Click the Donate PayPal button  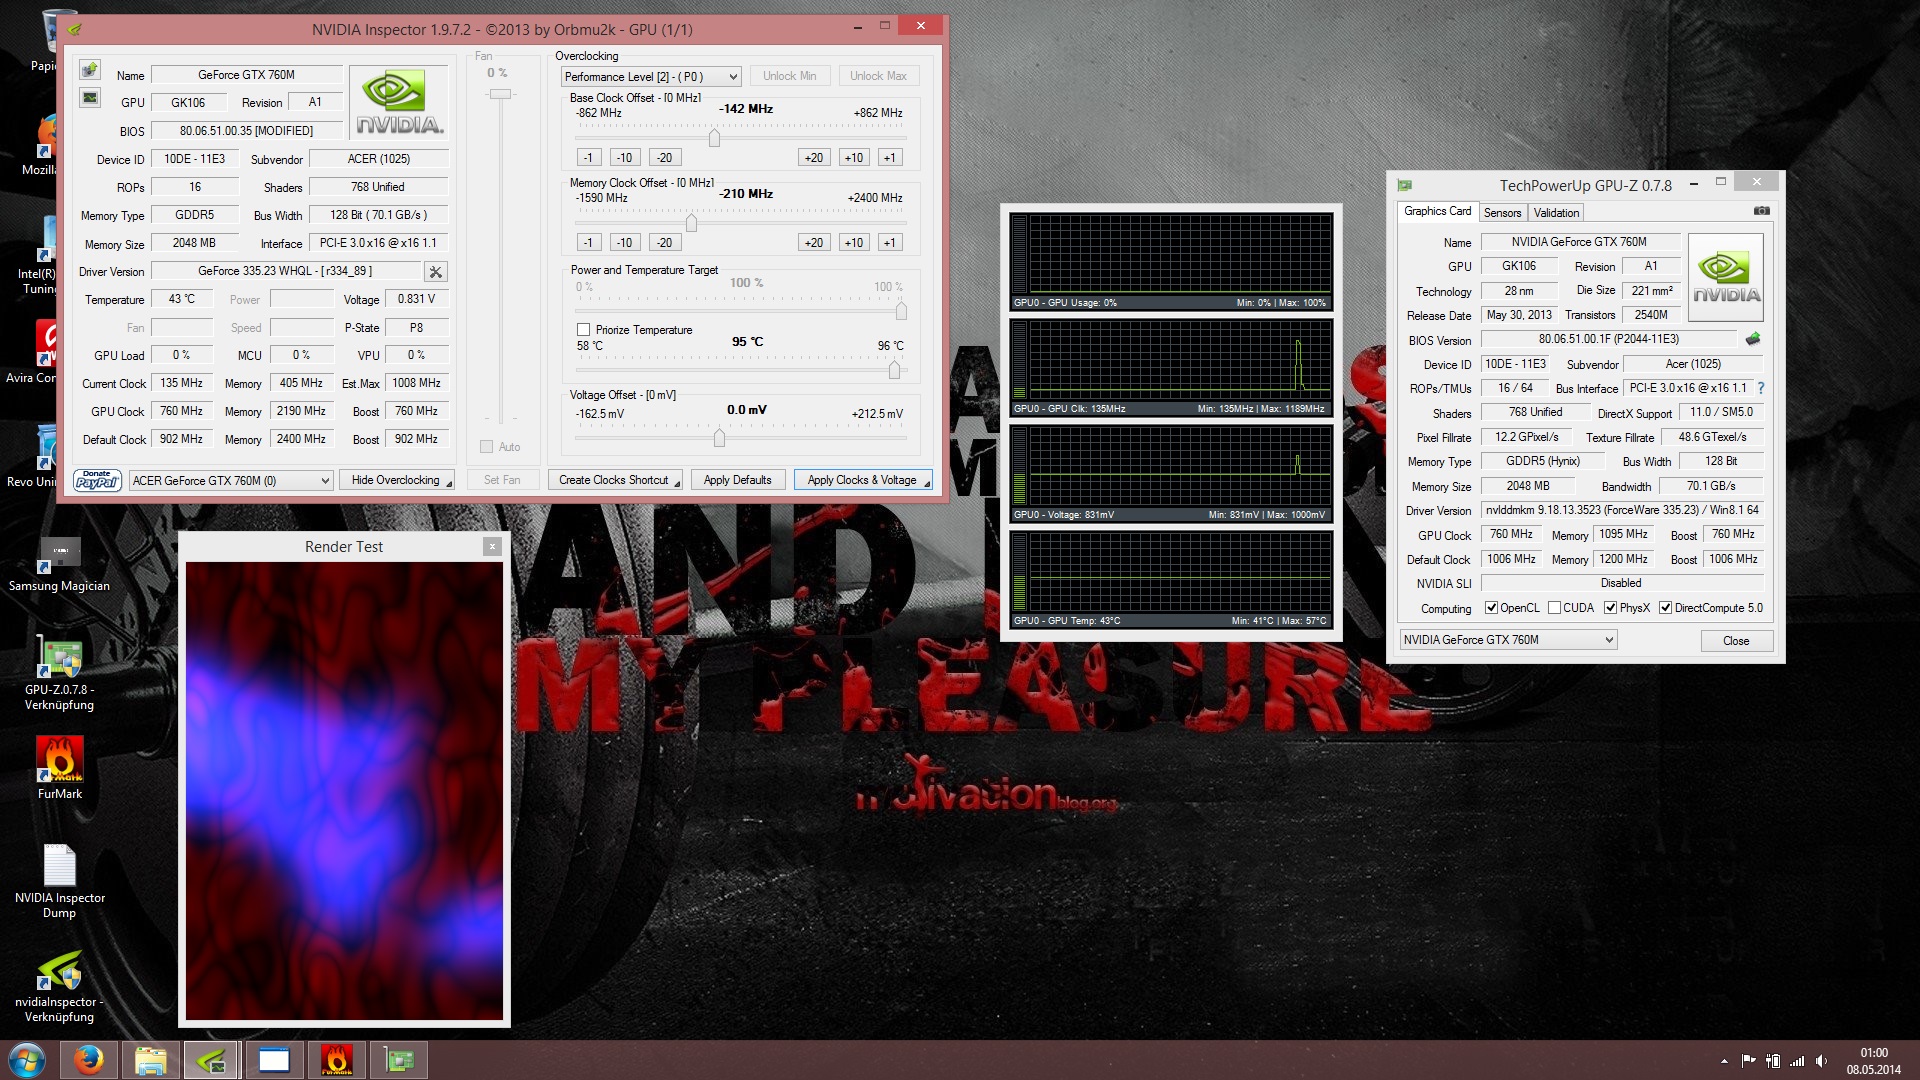click(x=97, y=481)
